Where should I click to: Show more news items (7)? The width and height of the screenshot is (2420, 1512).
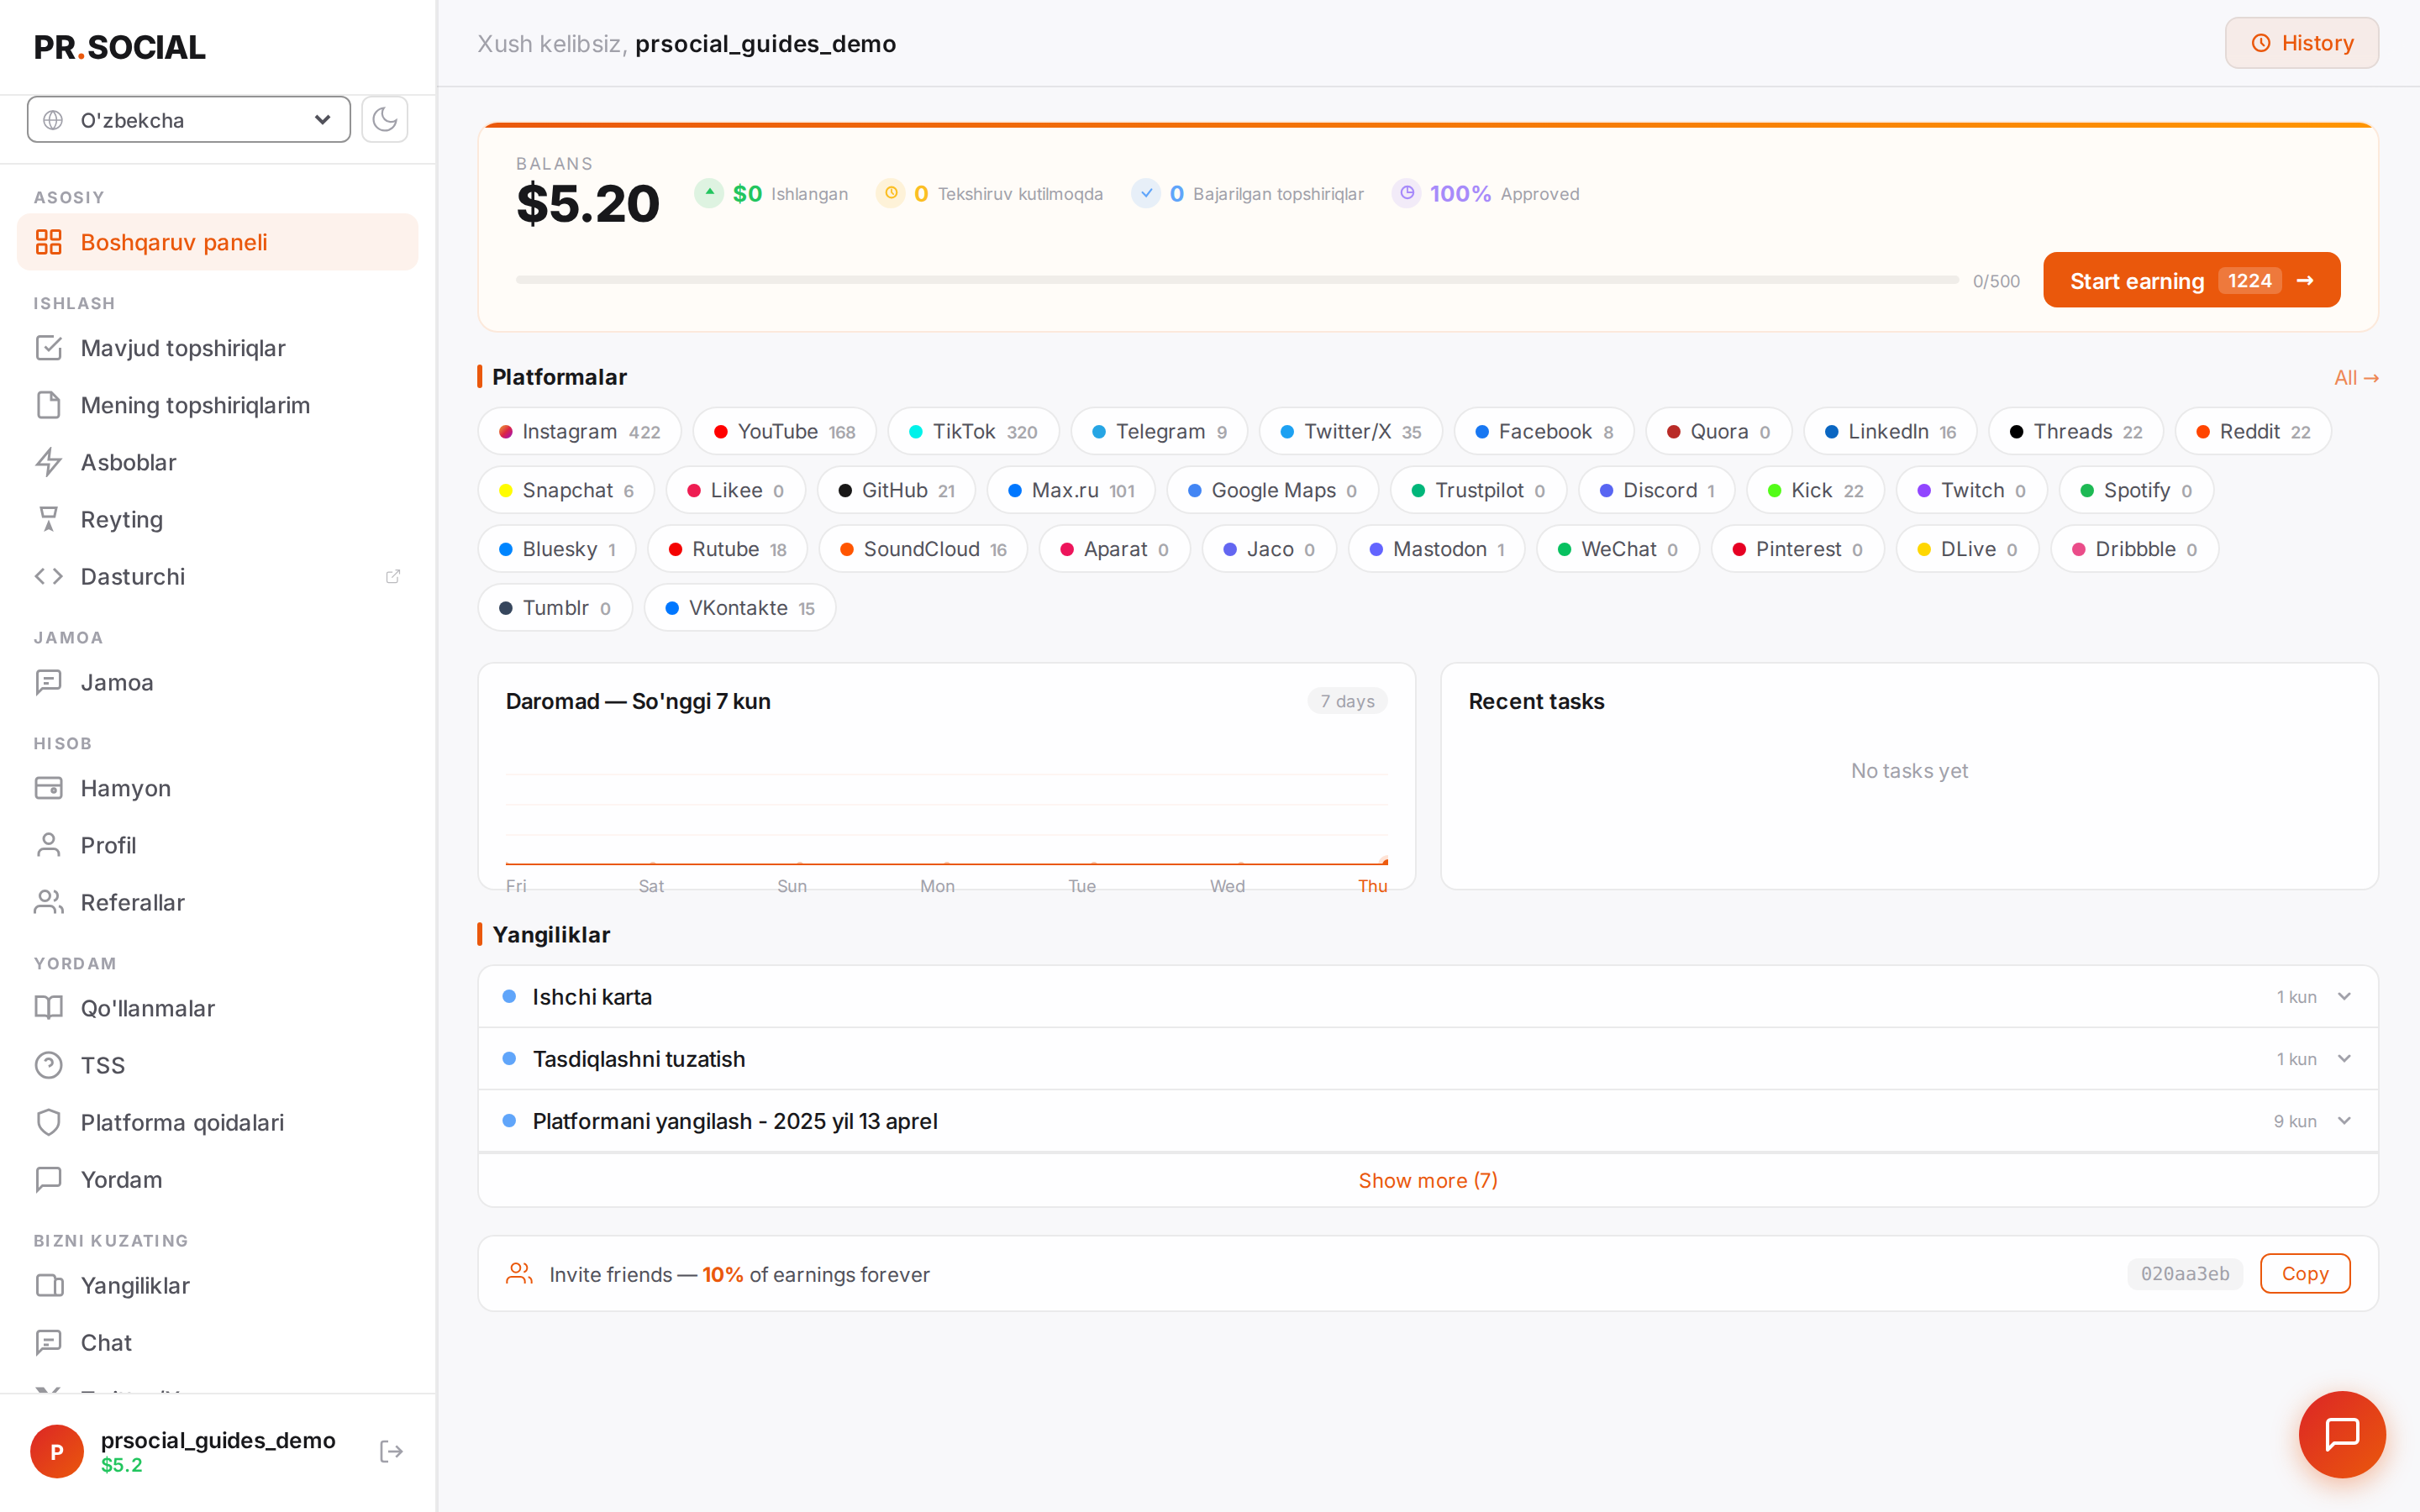pyautogui.click(x=1427, y=1180)
